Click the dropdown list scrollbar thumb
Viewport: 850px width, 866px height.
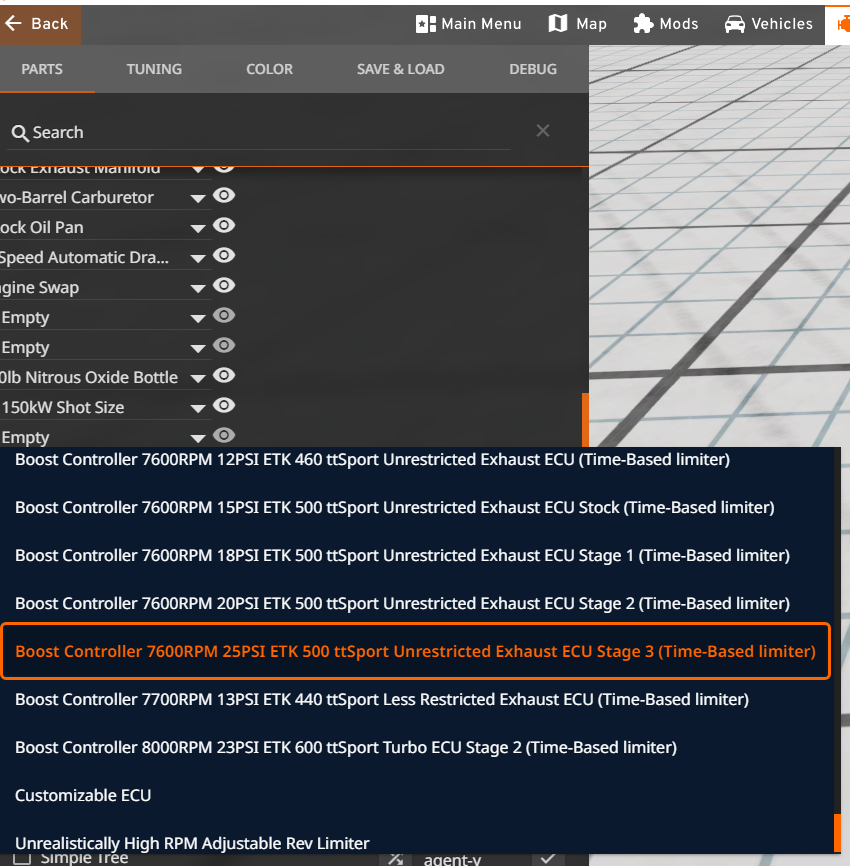tap(837, 833)
